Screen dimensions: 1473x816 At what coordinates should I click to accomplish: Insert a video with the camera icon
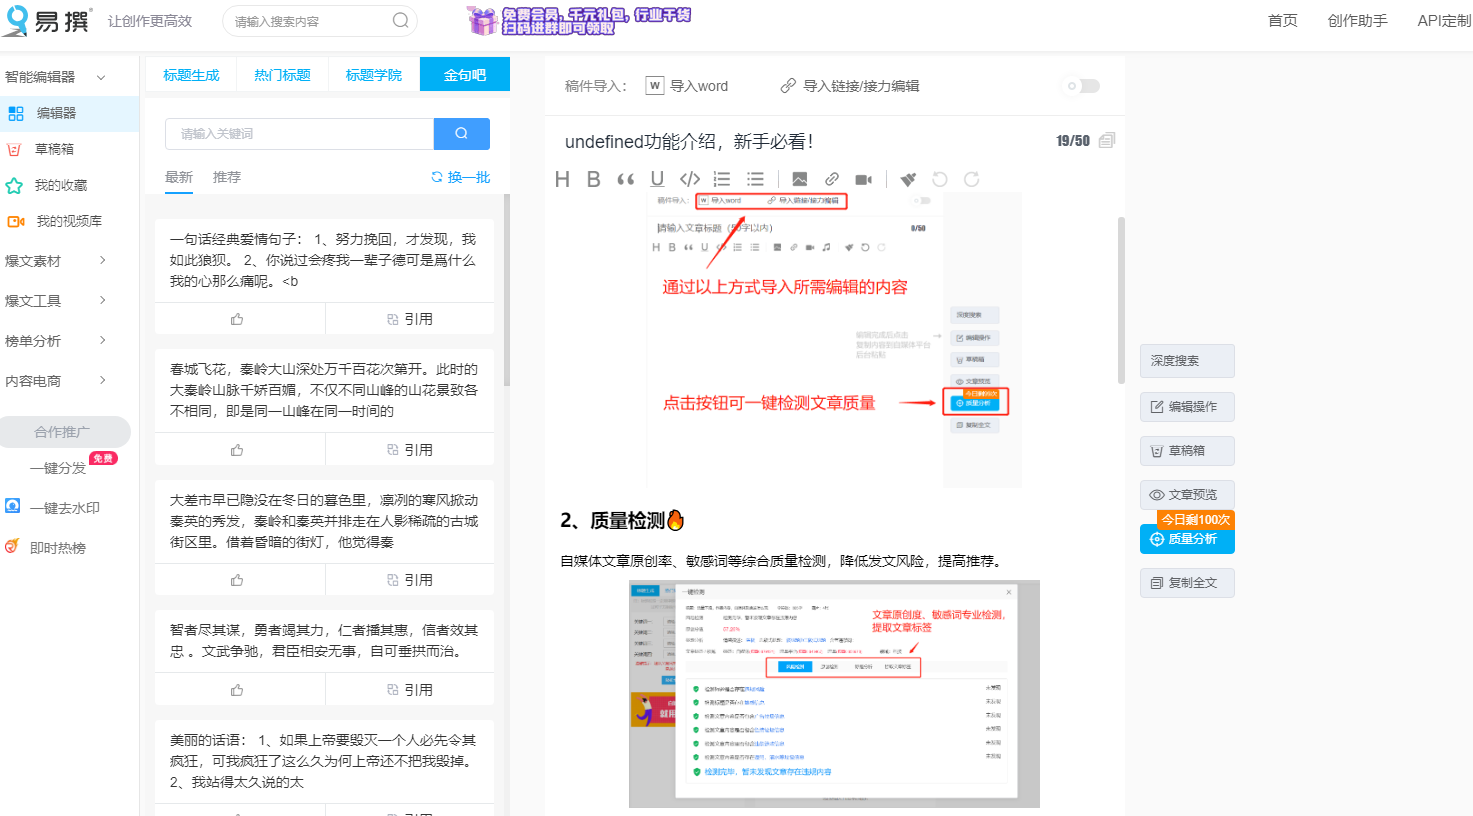point(864,179)
